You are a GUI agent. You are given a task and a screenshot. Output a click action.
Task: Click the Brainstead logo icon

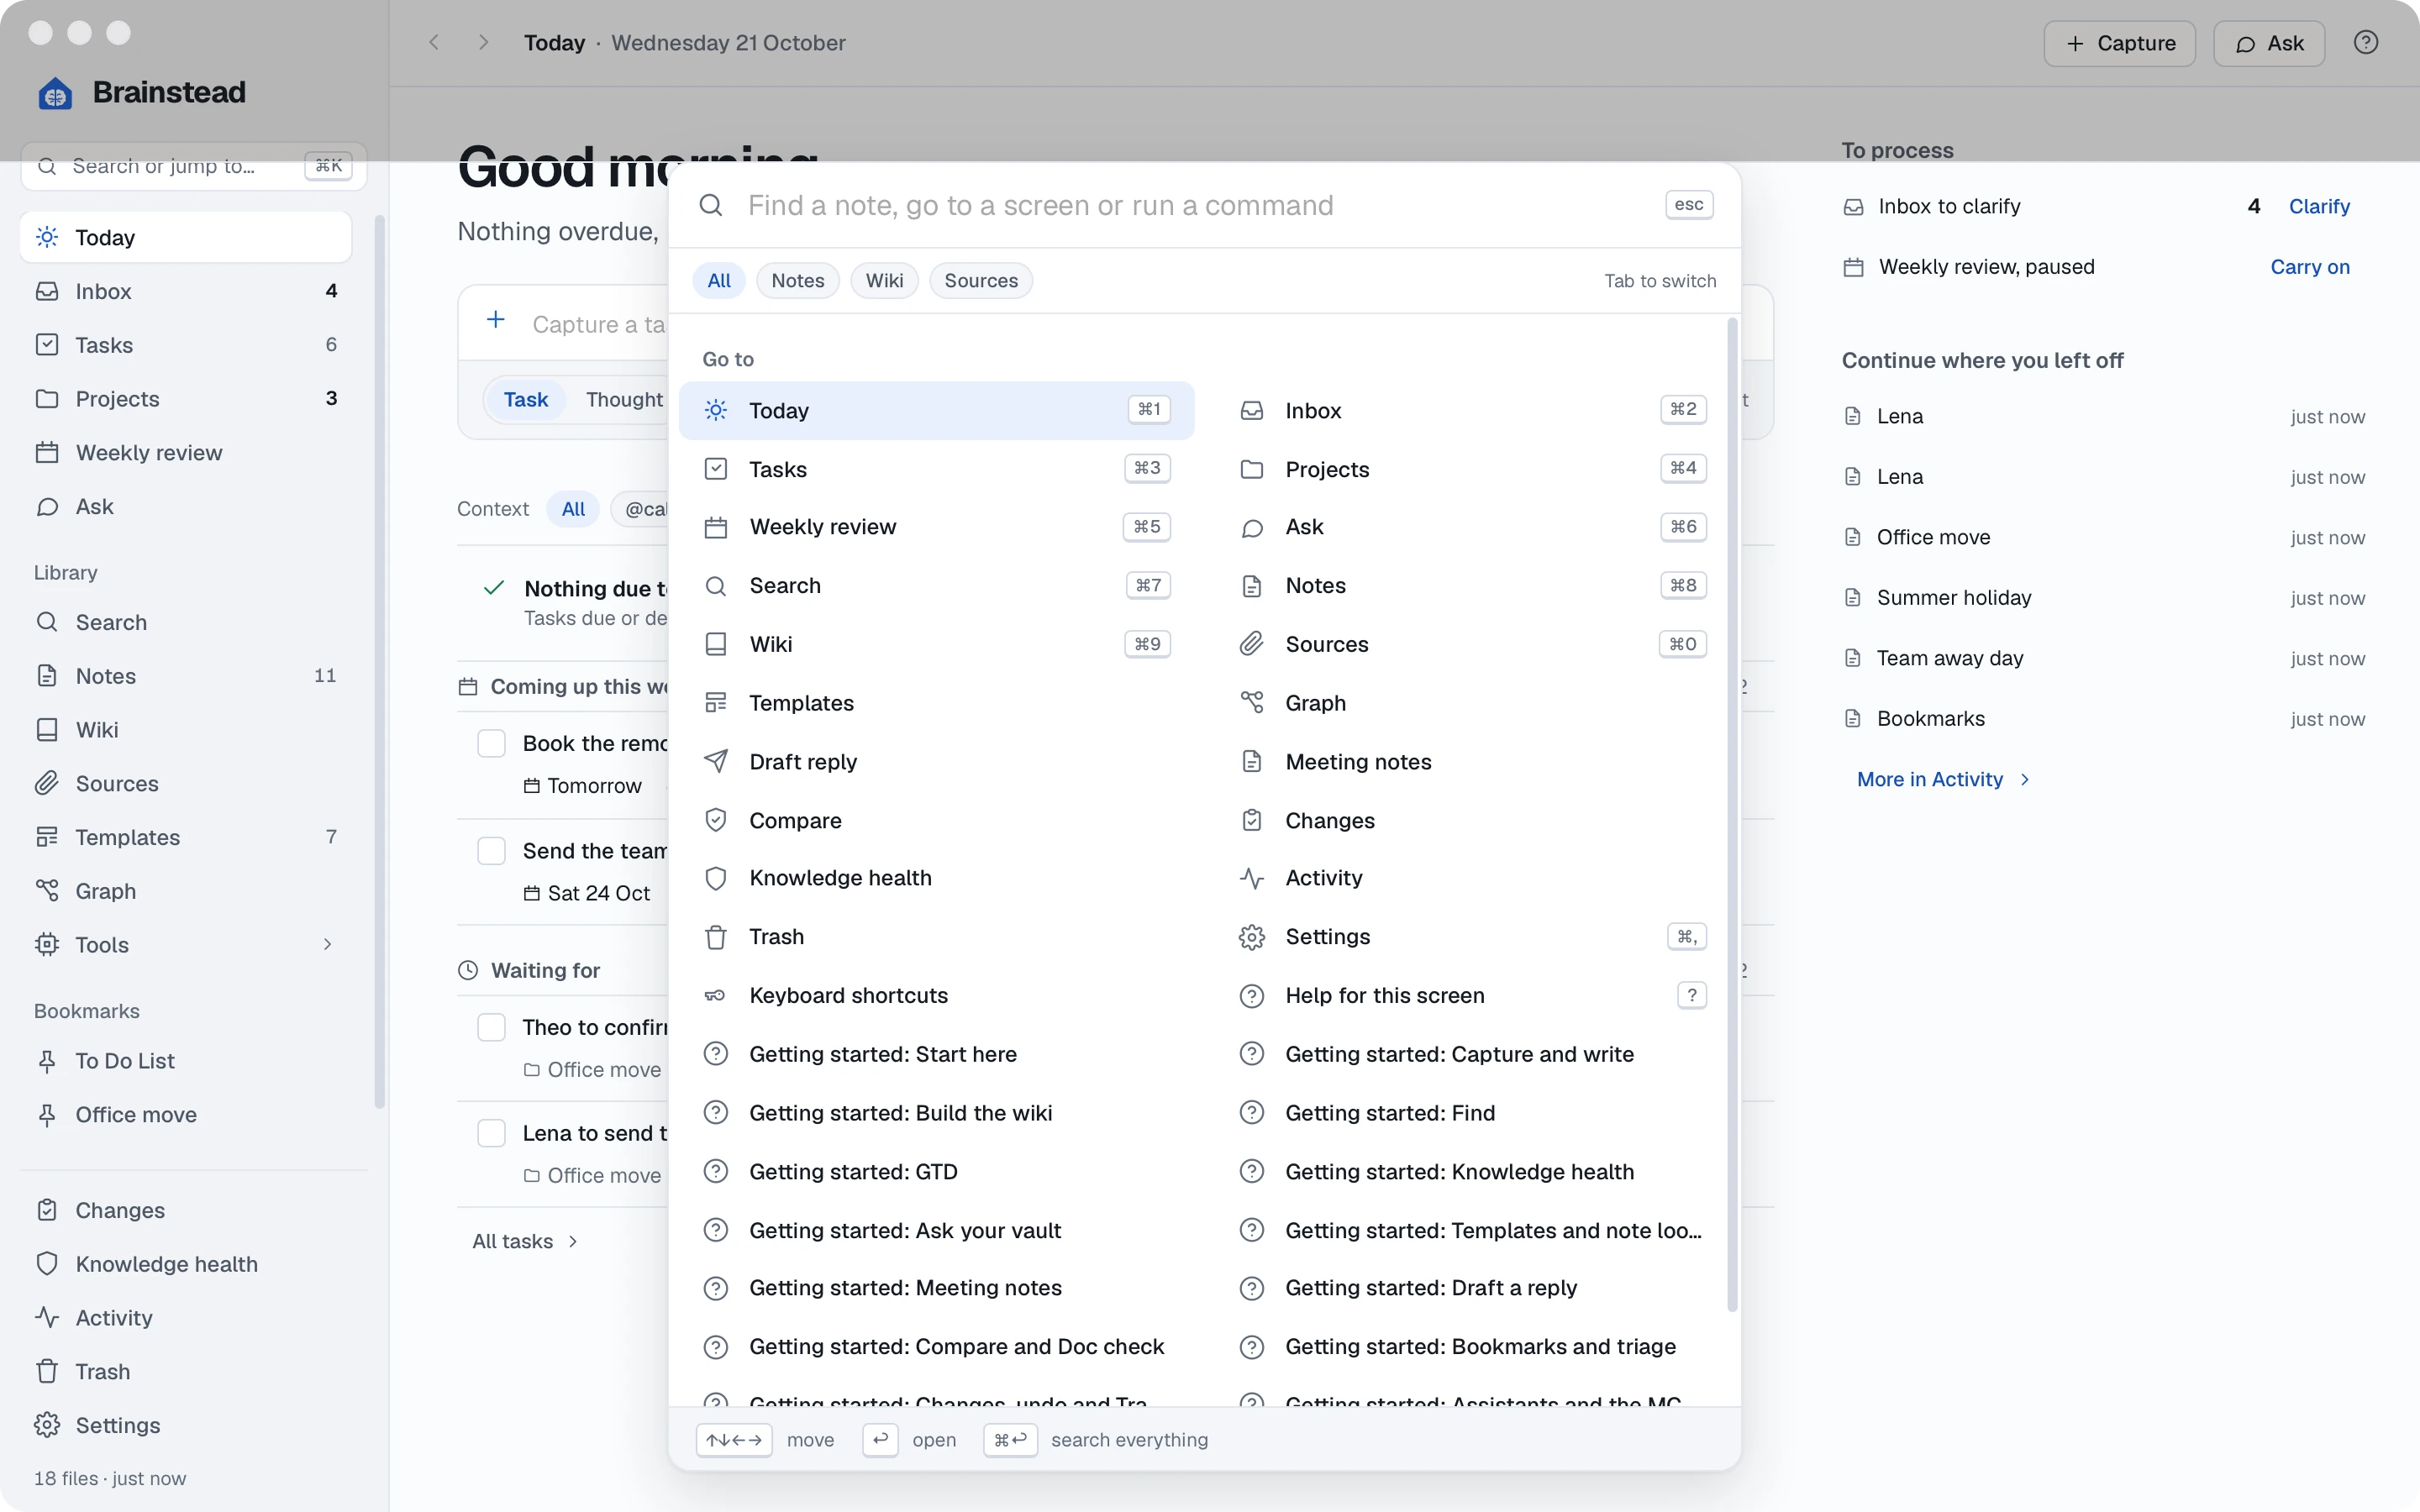[55, 93]
